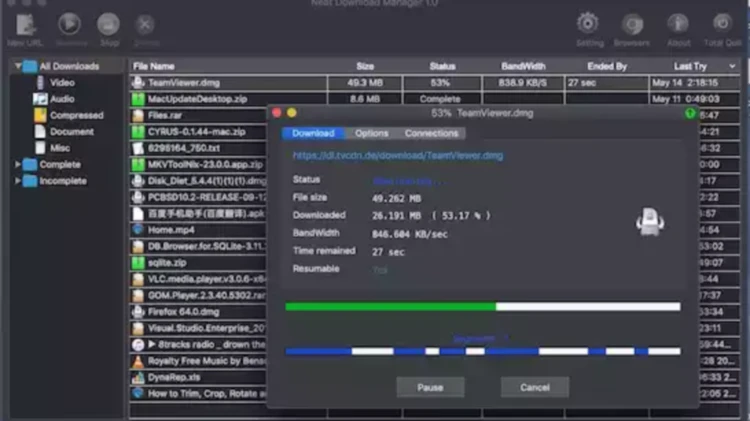Open the About info icon
The width and height of the screenshot is (750, 421).
(x=678, y=23)
